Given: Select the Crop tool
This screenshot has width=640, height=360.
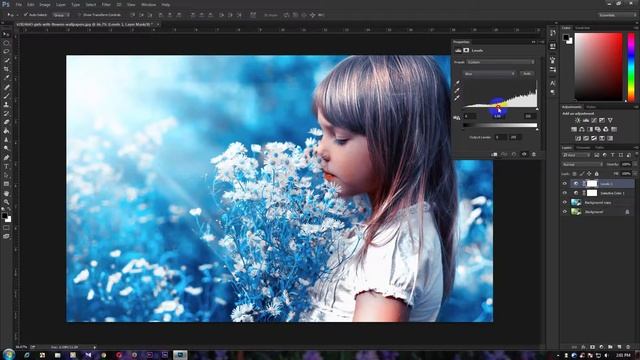Looking at the screenshot, I should coord(6,69).
